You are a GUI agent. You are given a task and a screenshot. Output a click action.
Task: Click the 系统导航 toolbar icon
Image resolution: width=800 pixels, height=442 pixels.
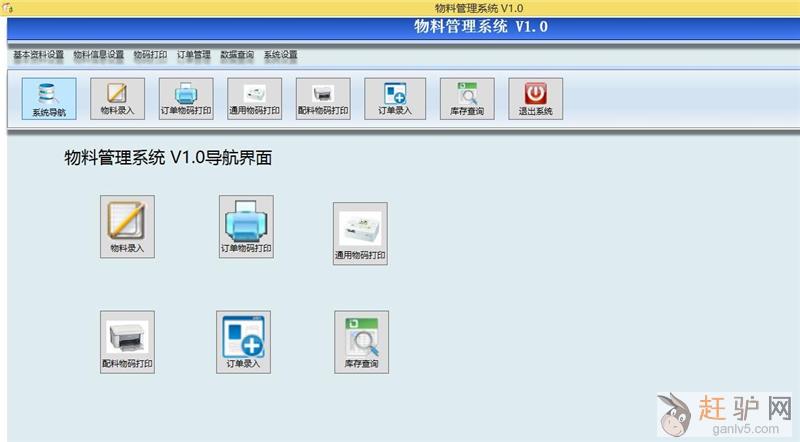click(48, 99)
